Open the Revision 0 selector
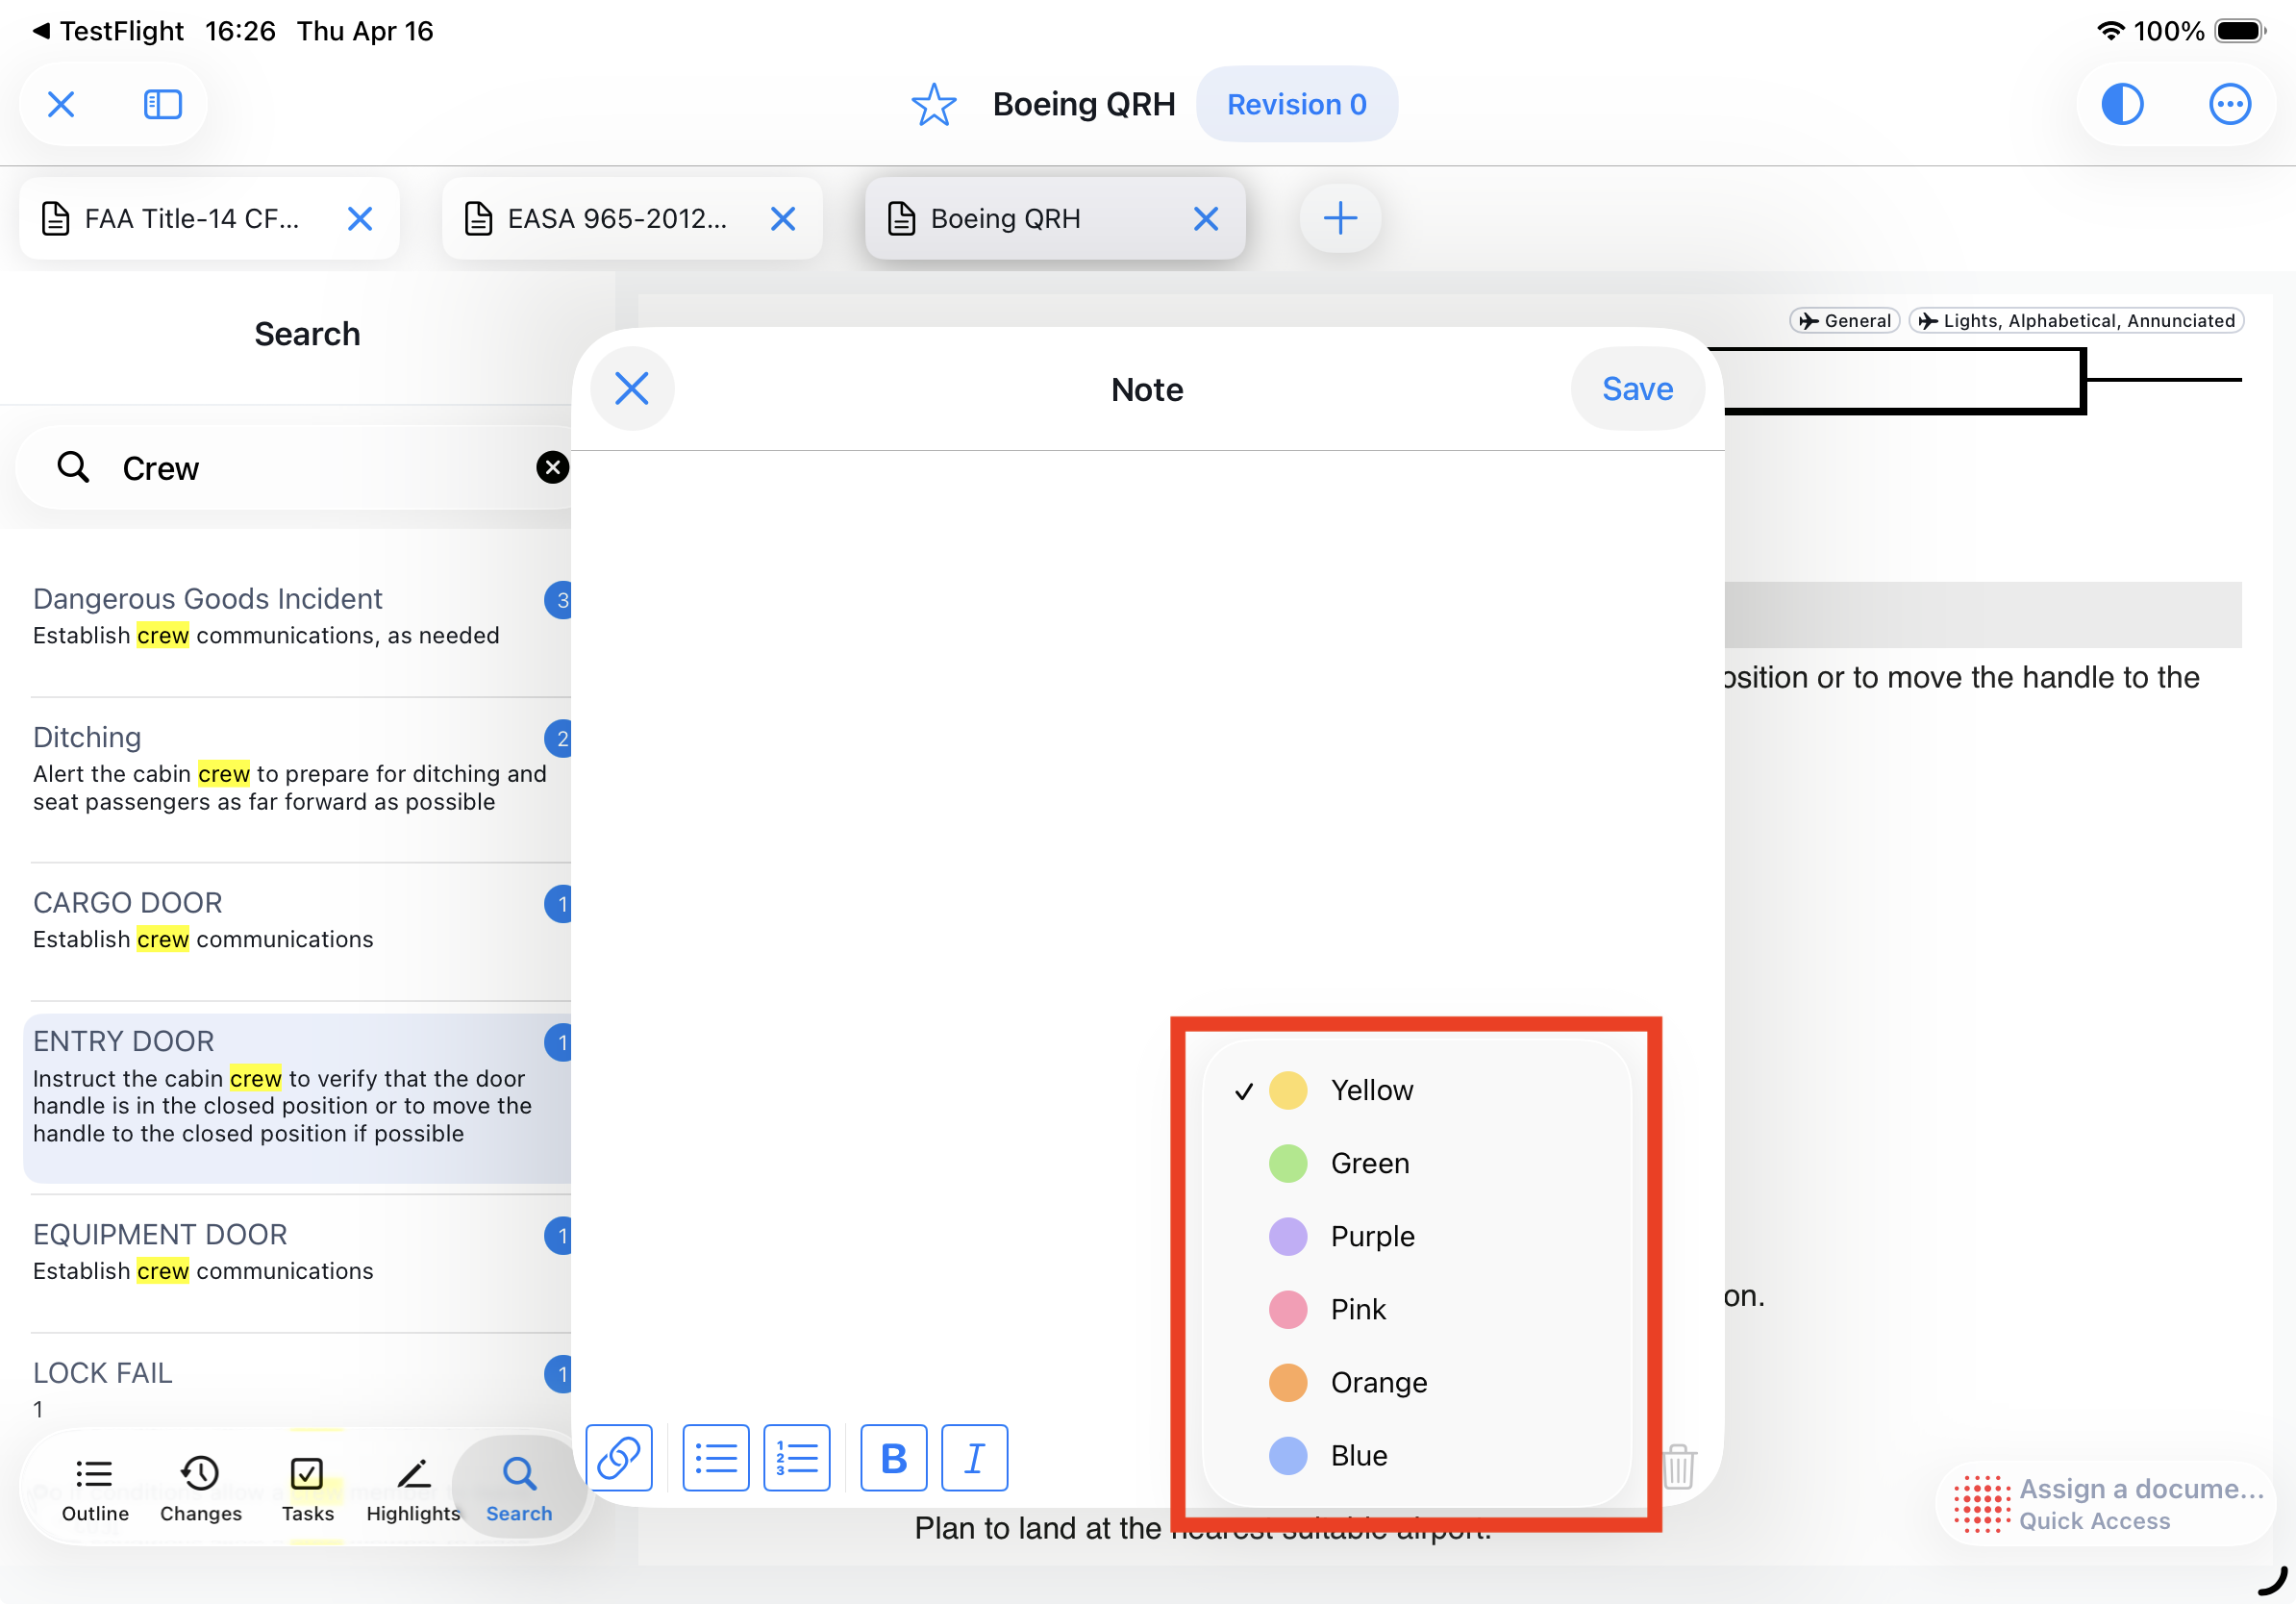This screenshot has width=2296, height=1604. click(x=1296, y=104)
